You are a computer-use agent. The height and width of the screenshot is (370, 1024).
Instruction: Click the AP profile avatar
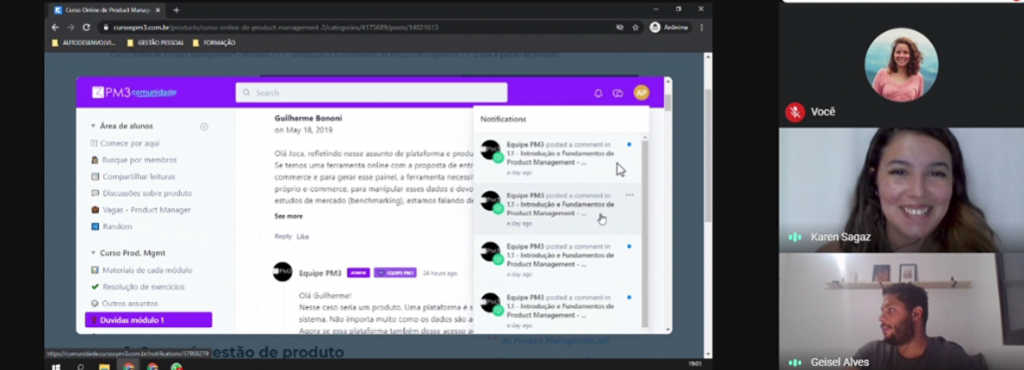click(x=641, y=93)
